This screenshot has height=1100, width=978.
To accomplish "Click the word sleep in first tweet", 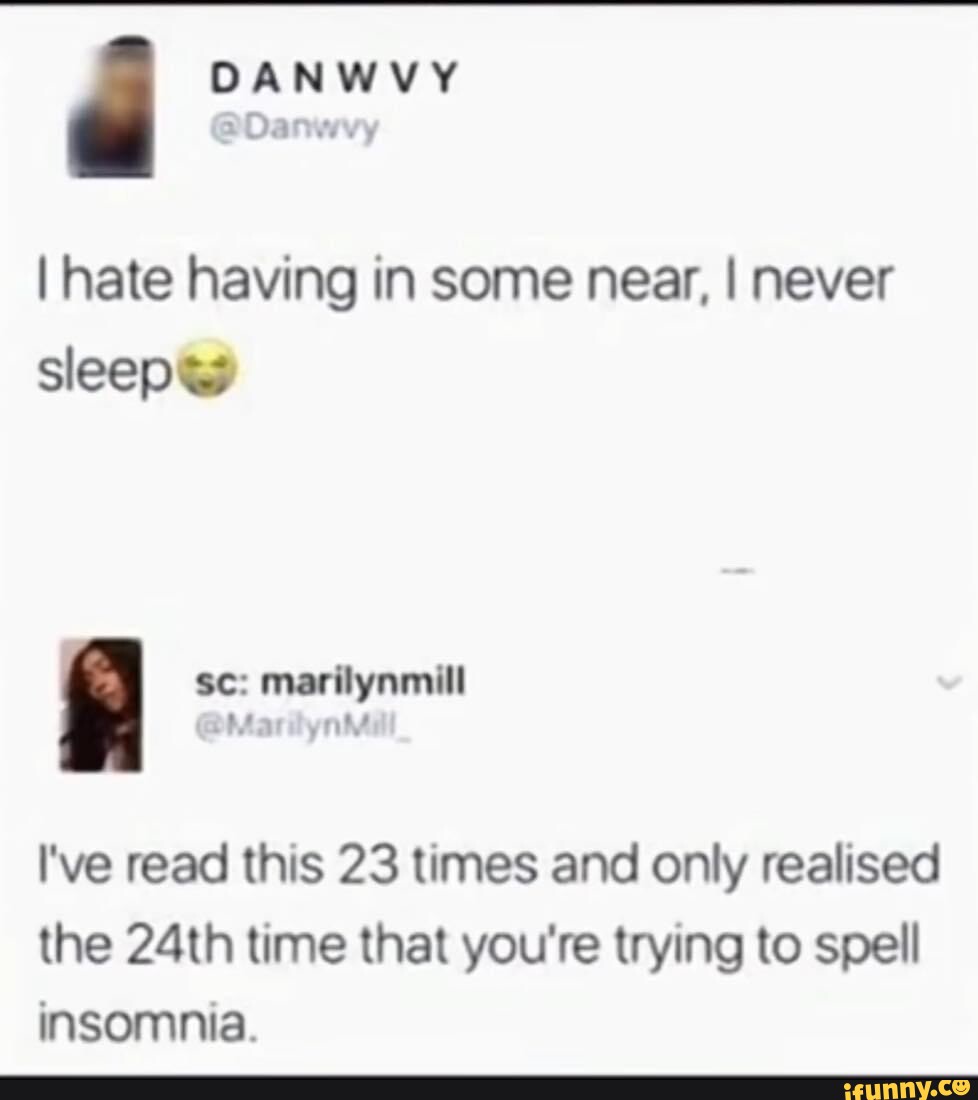I will 106,371.
